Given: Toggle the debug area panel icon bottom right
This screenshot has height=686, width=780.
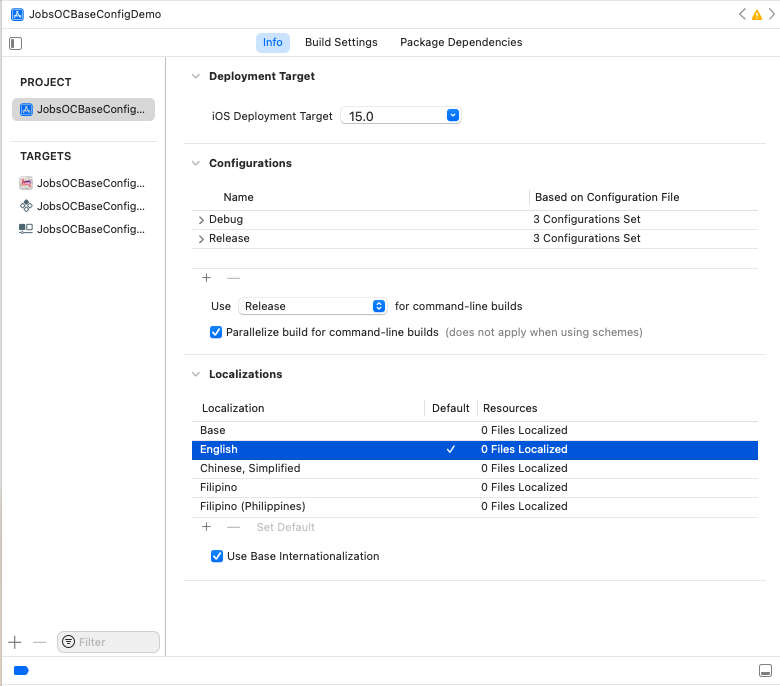Looking at the screenshot, I should click(x=766, y=671).
